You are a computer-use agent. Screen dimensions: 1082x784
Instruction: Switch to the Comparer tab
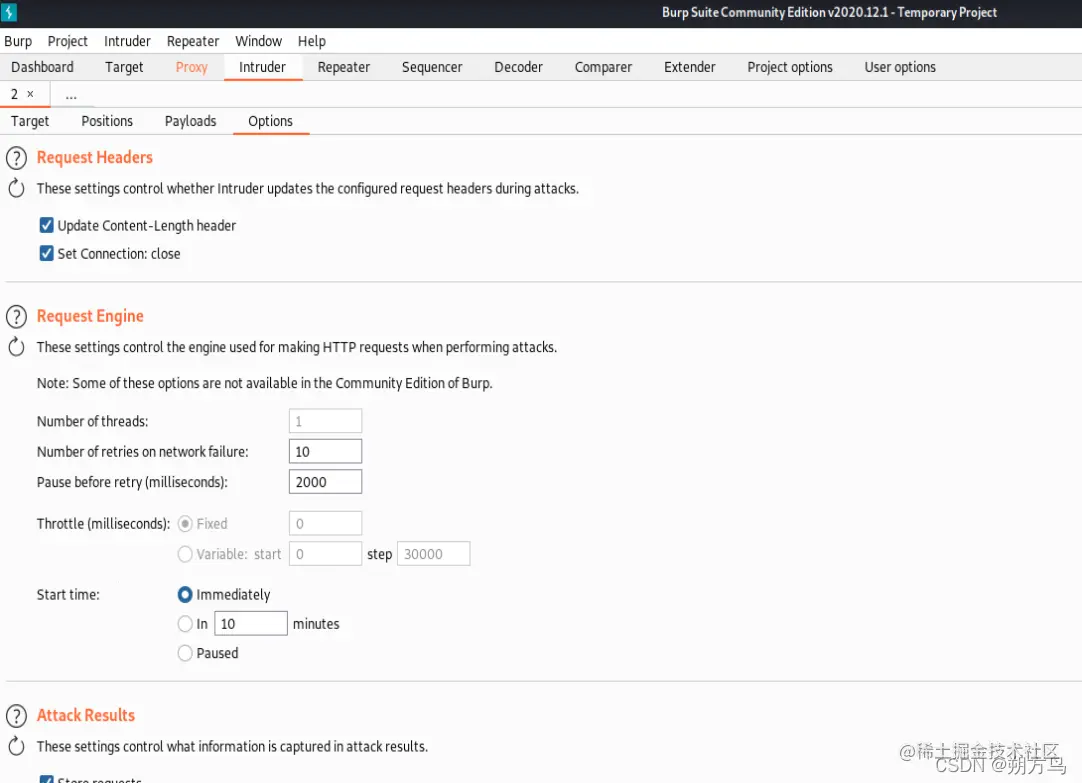[603, 67]
